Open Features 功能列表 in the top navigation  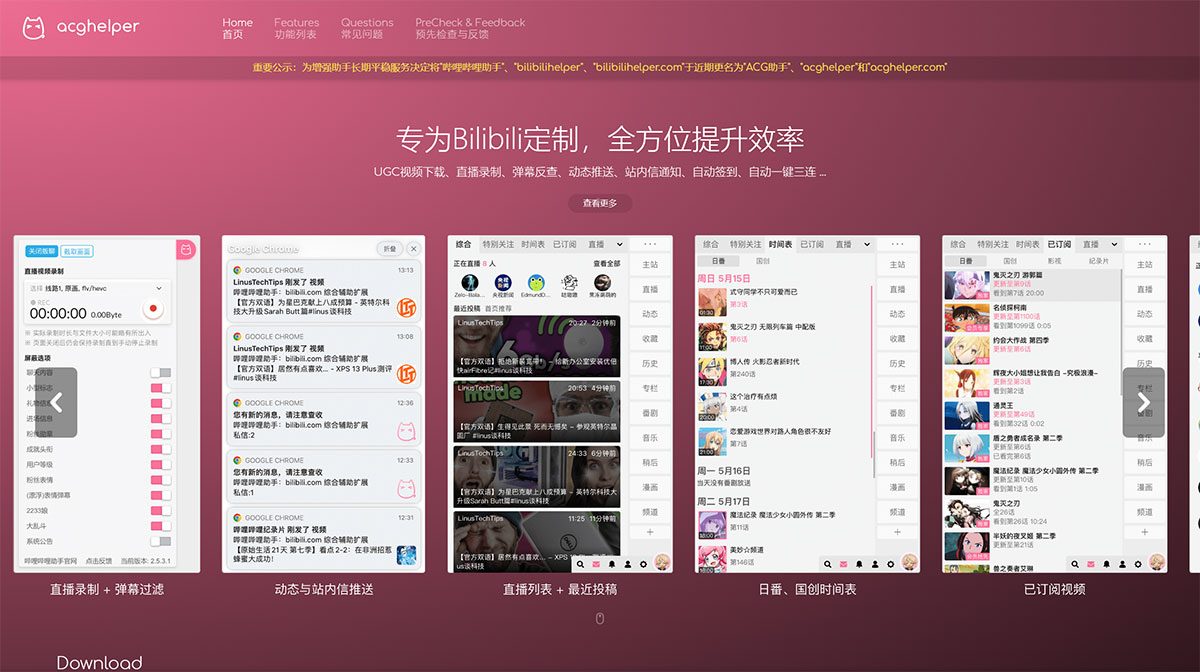[x=296, y=28]
